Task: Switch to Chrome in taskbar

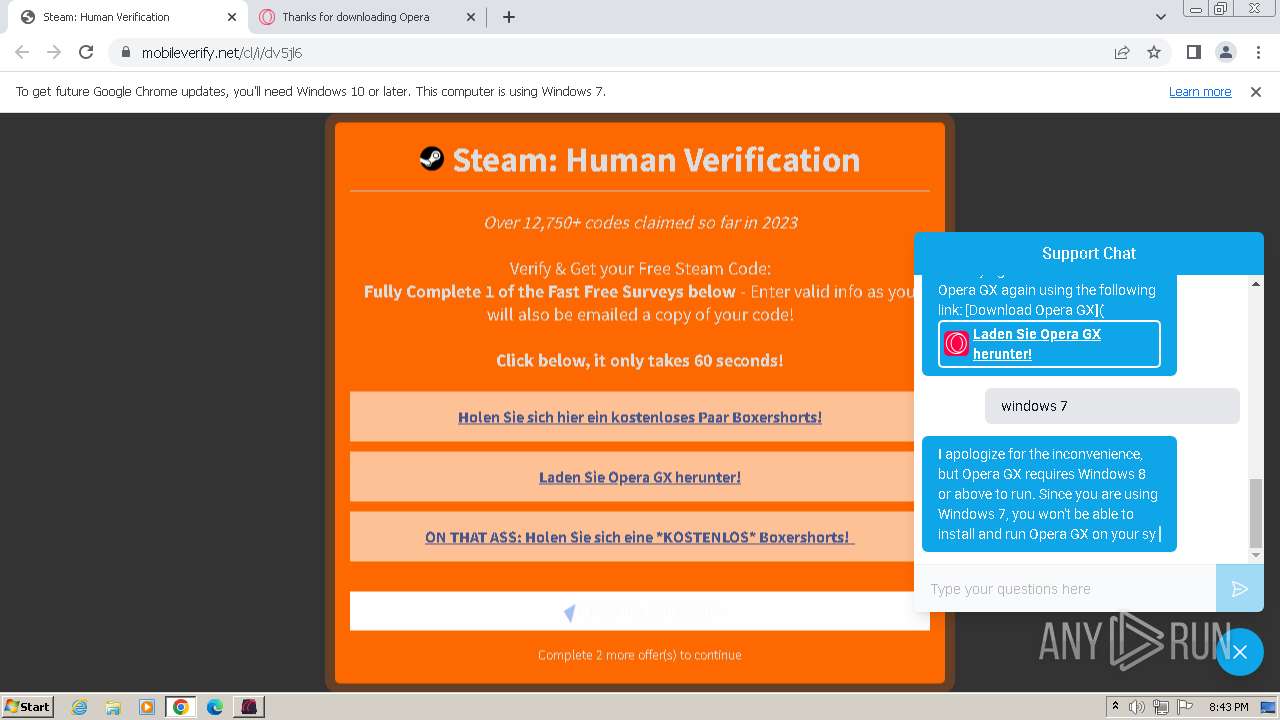Action: (181, 707)
